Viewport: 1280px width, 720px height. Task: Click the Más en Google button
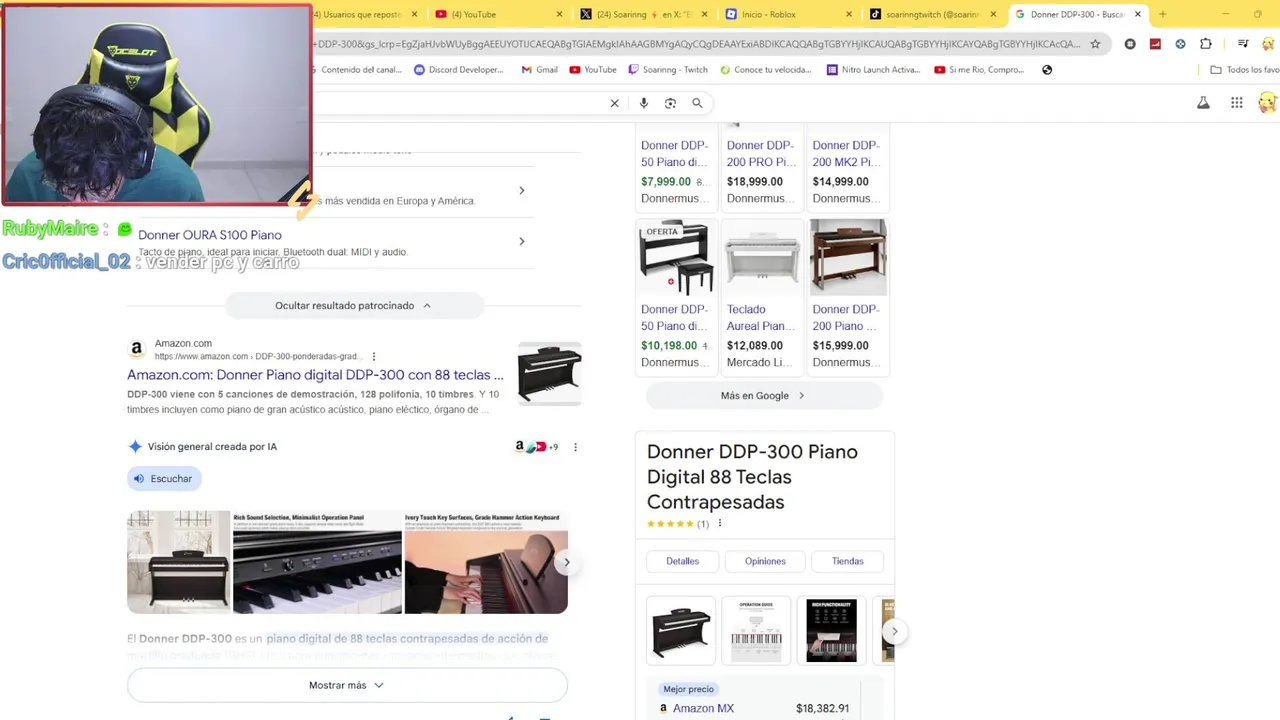click(764, 396)
